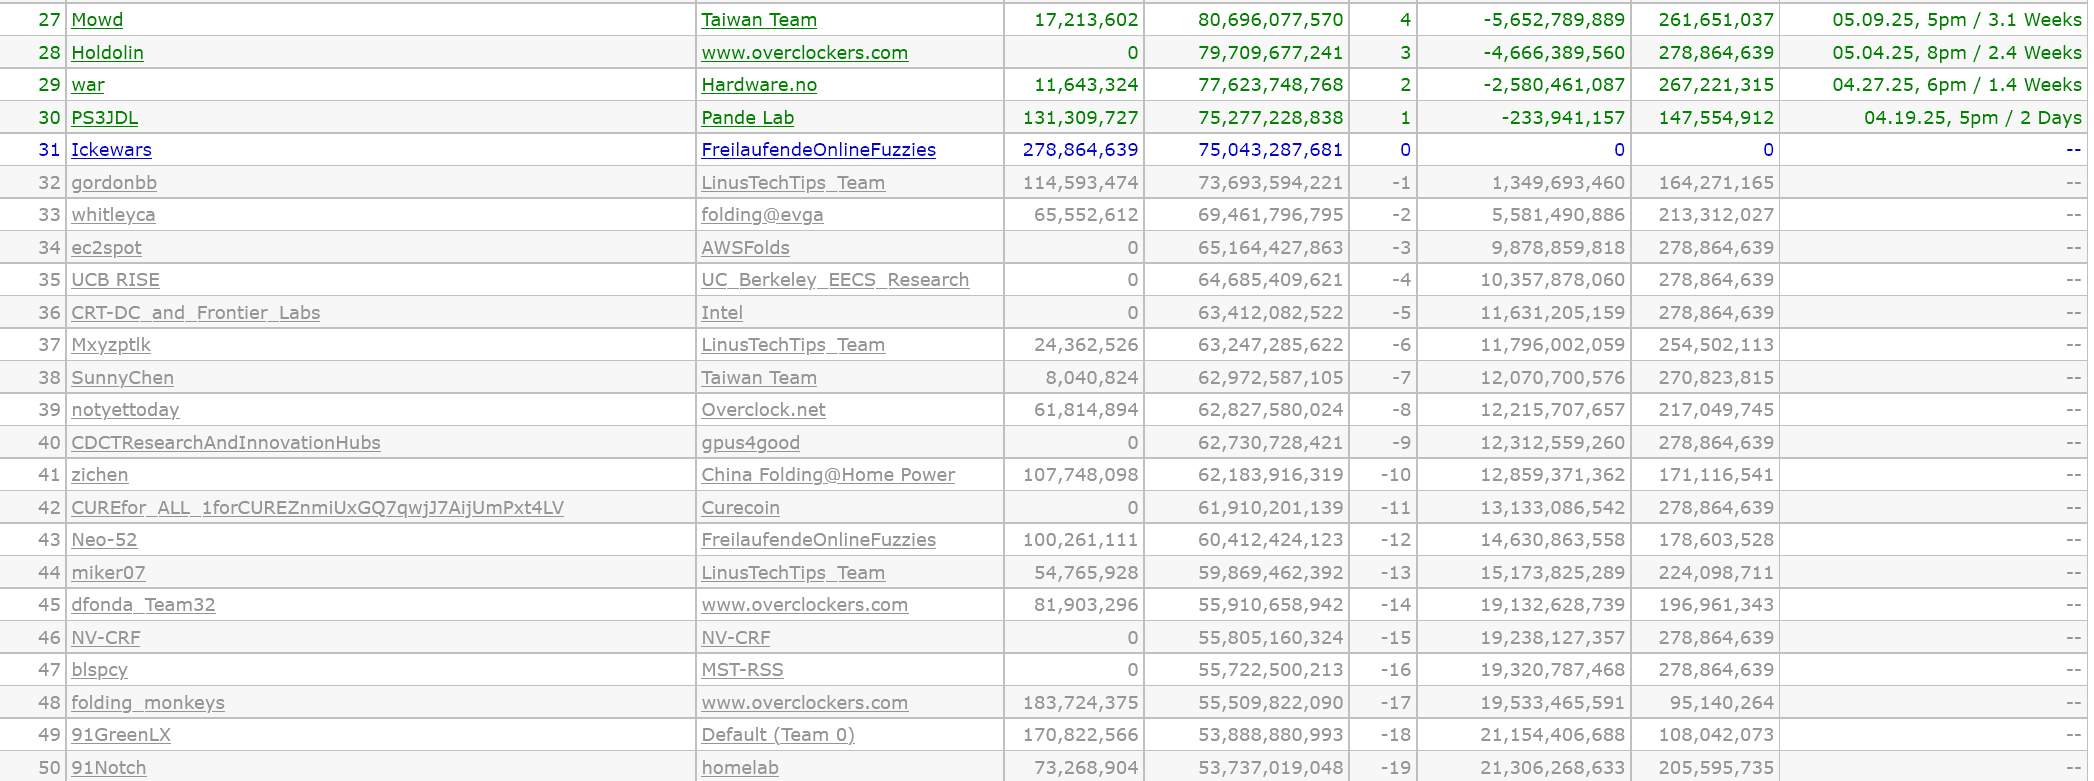This screenshot has height=781, width=2094.
Task: Open the Pande Lab team page
Action: click(747, 118)
